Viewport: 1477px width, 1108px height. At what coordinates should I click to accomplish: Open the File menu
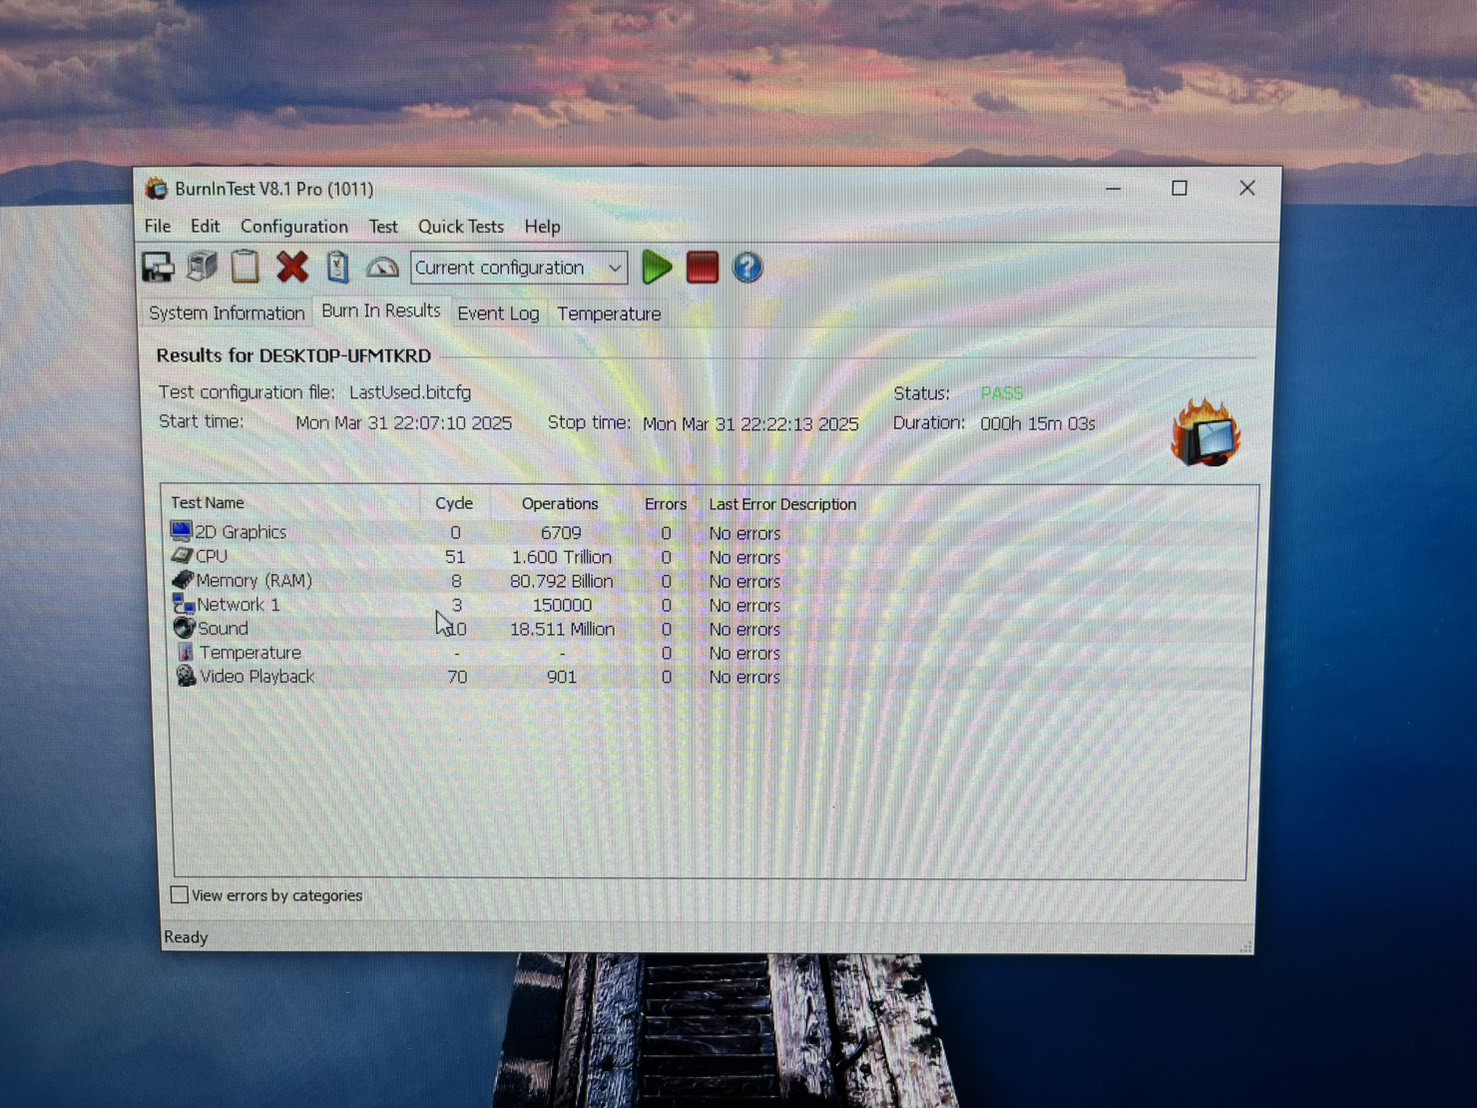(157, 227)
